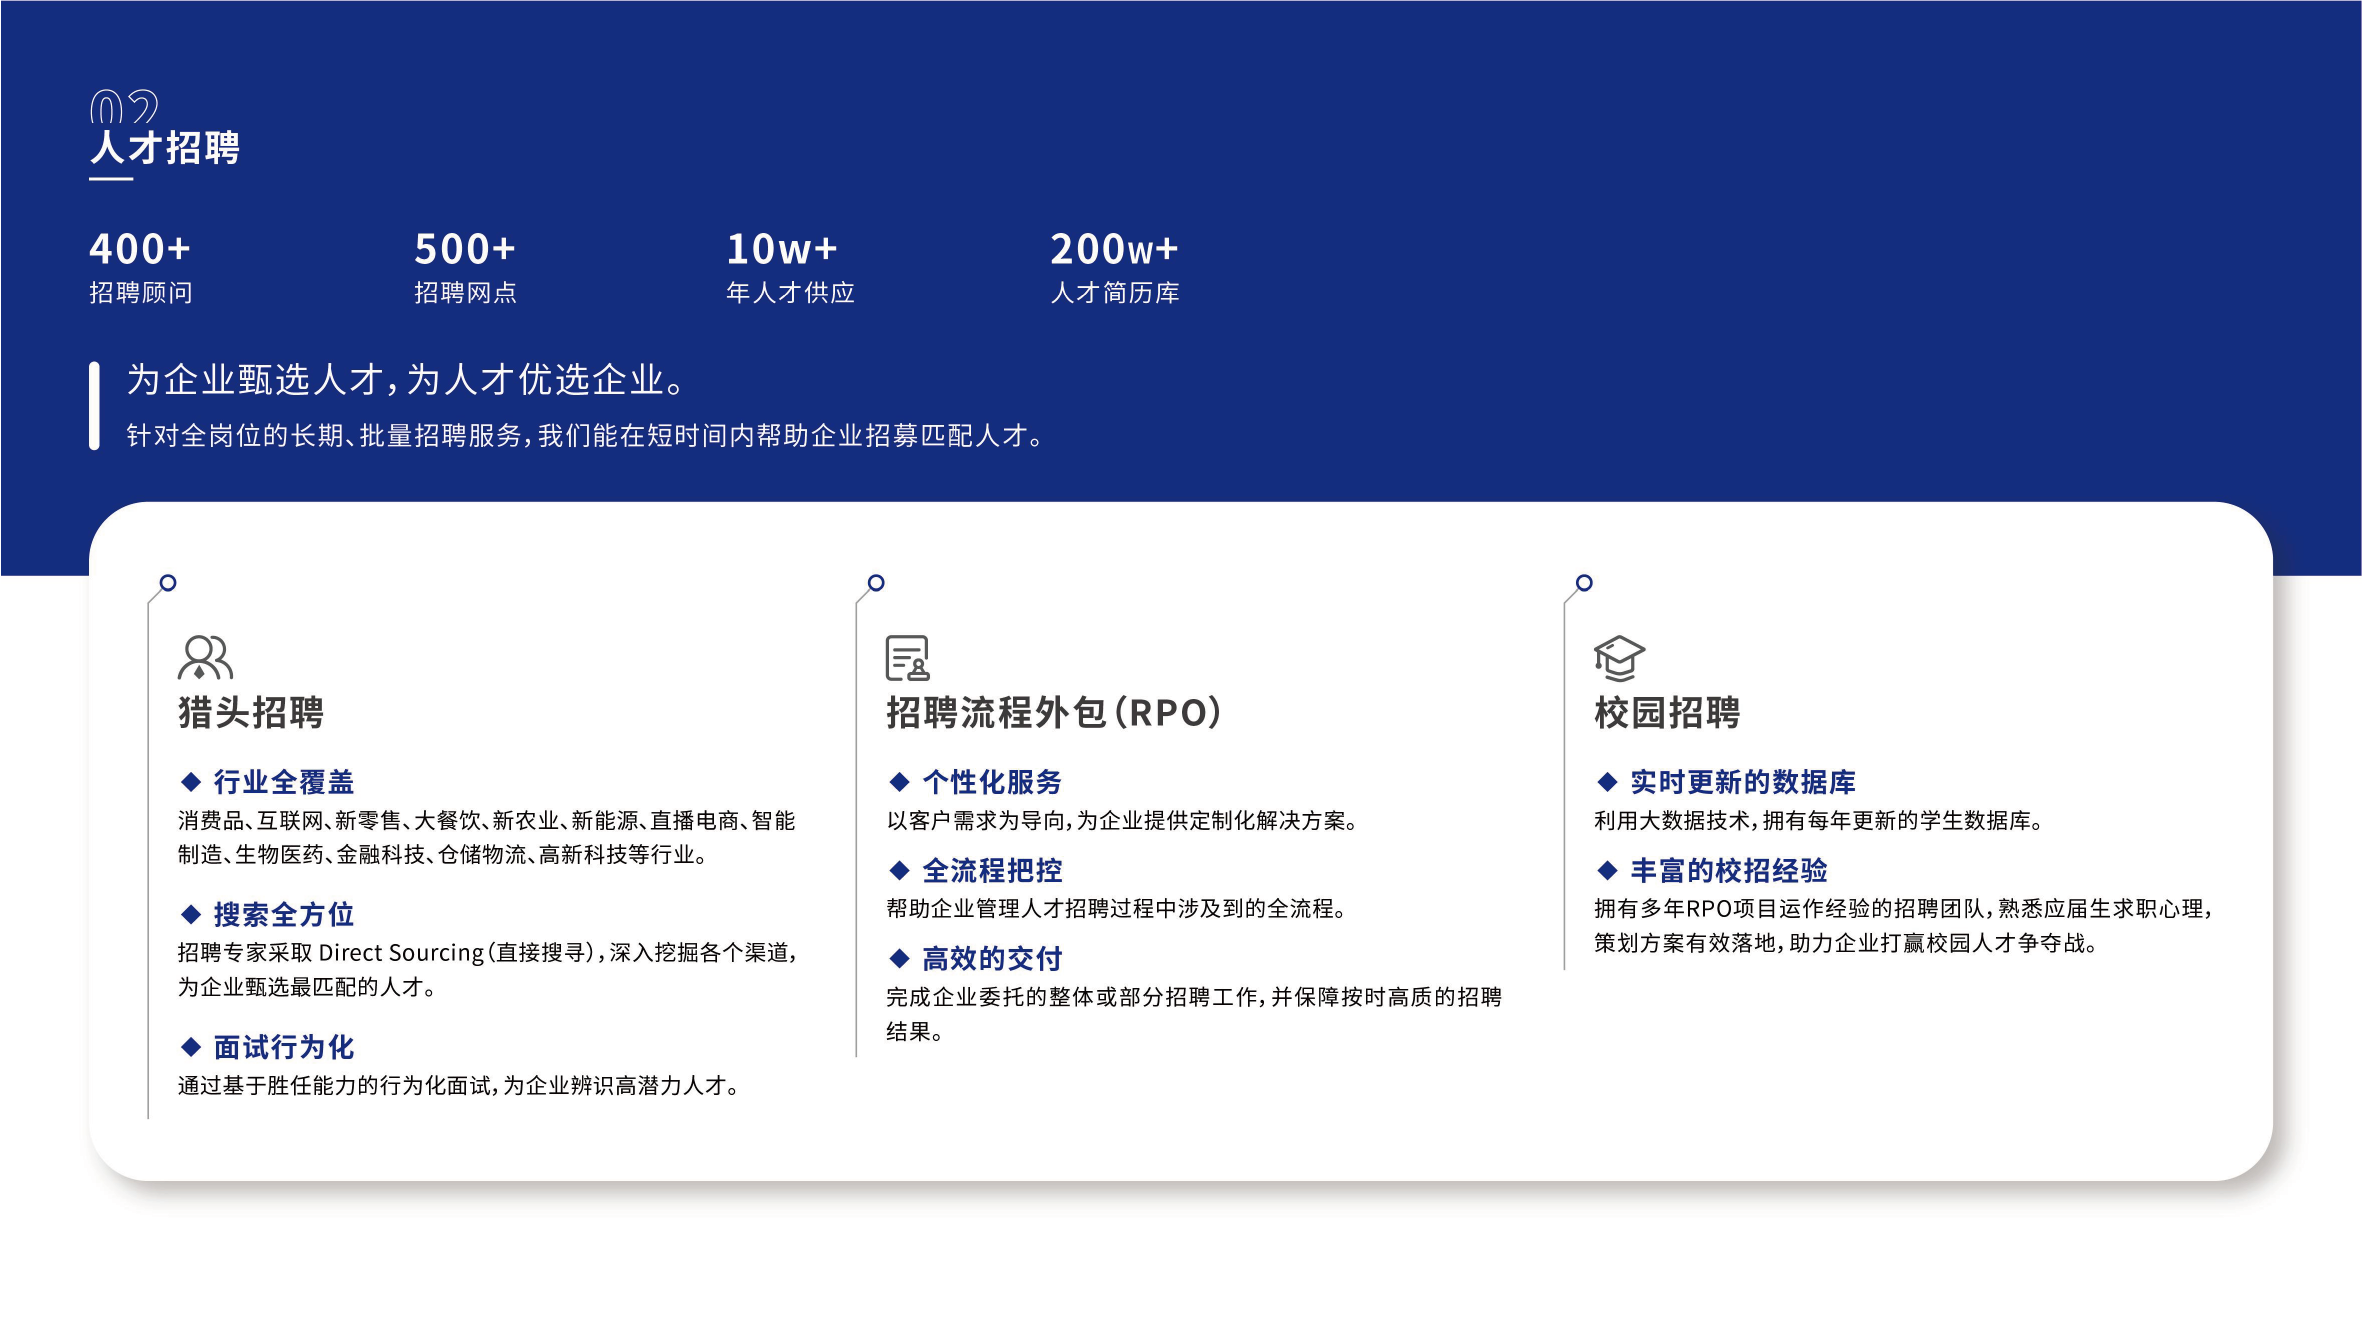
Task: Click the 丰富的校招经验 subheading
Action: (1728, 870)
